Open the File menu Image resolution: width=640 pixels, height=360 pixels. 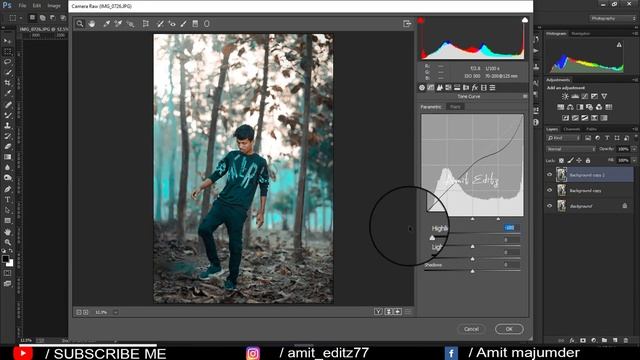tap(22, 6)
